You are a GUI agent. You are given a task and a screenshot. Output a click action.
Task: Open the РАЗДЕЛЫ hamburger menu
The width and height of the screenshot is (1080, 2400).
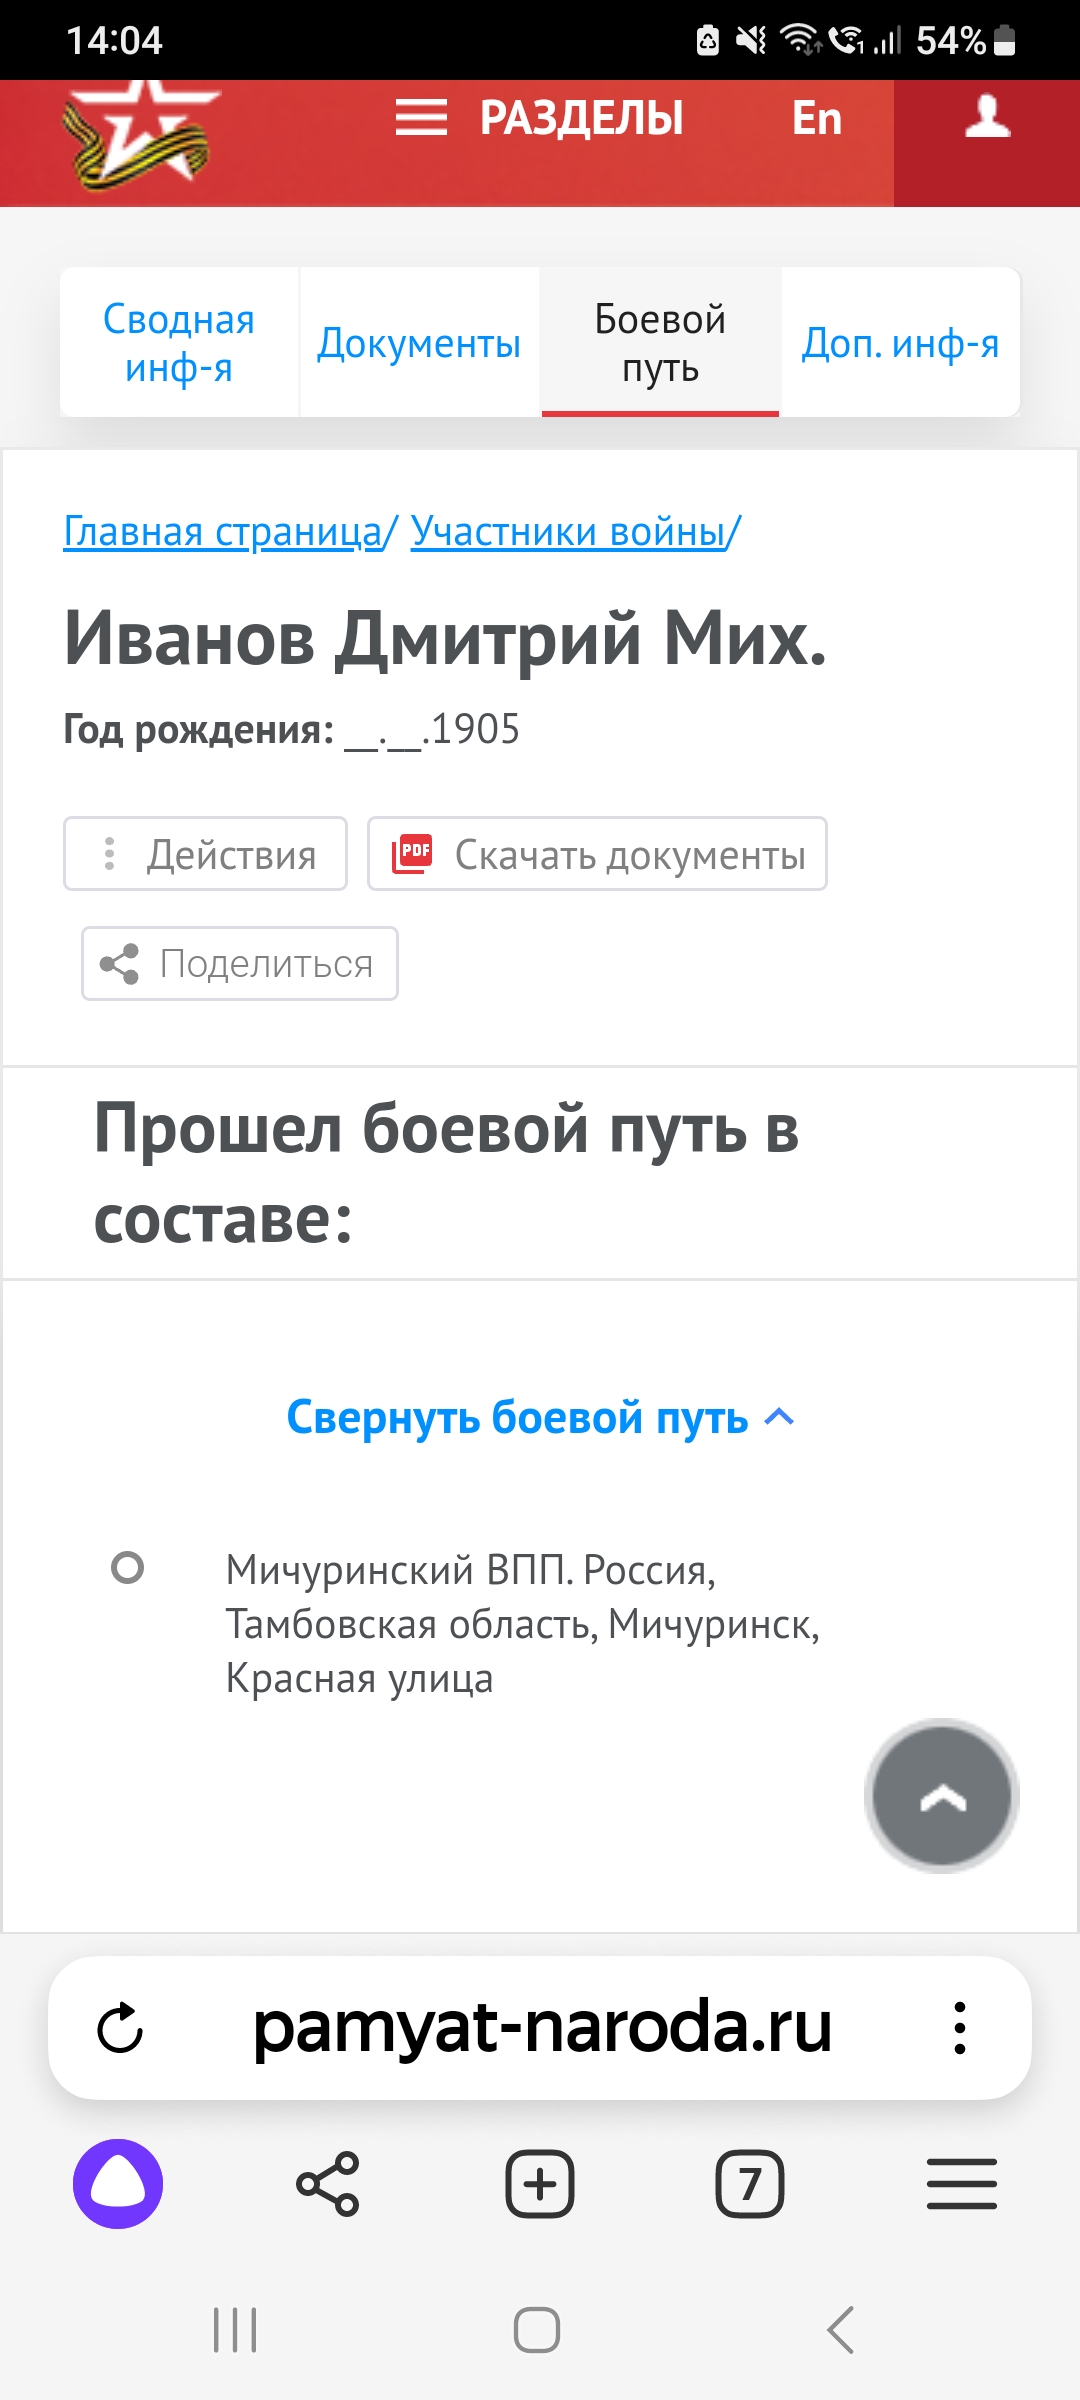[539, 118]
